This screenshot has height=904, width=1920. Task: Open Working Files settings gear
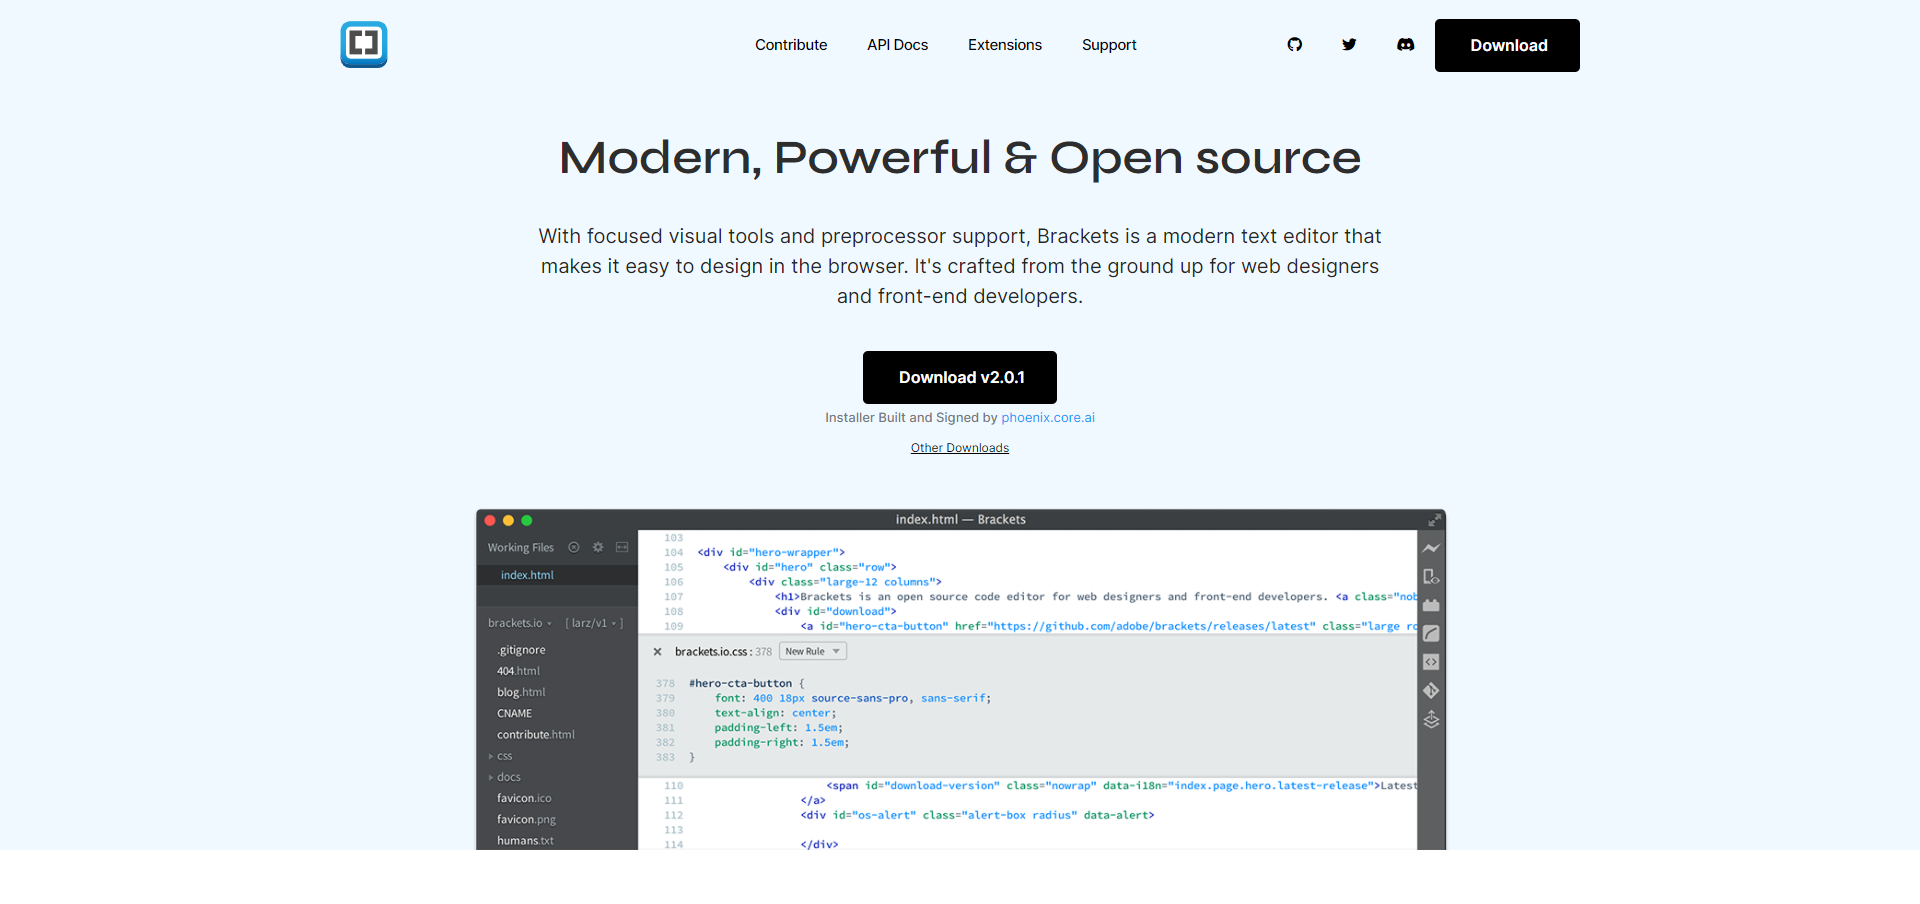pyautogui.click(x=598, y=547)
